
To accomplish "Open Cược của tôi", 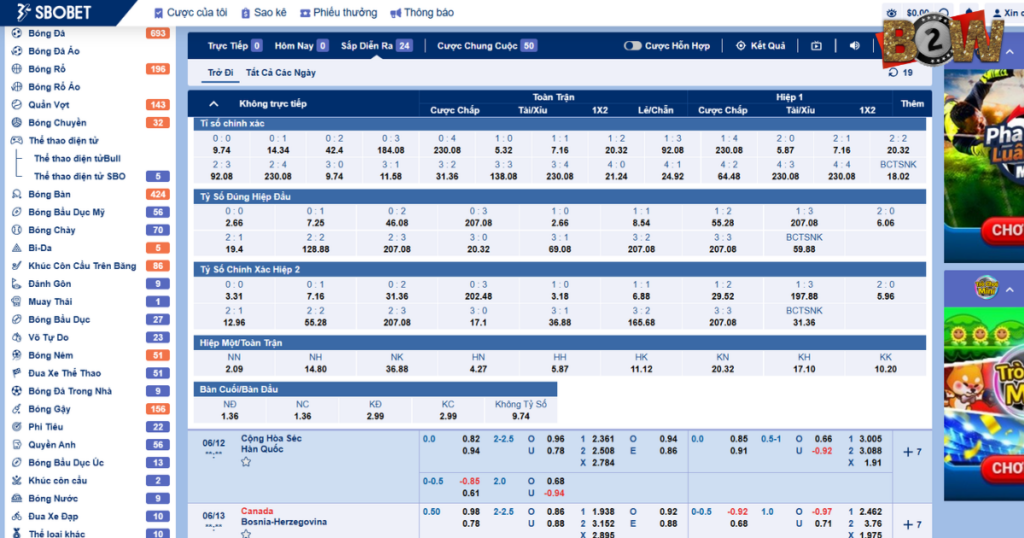I will 191,12.
